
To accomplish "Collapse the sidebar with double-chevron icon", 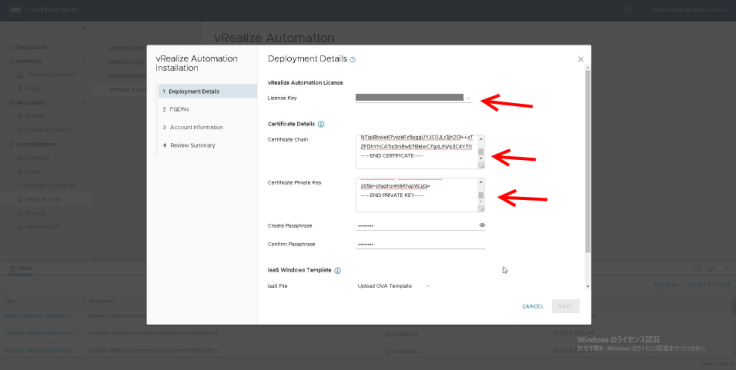I will [84, 29].
